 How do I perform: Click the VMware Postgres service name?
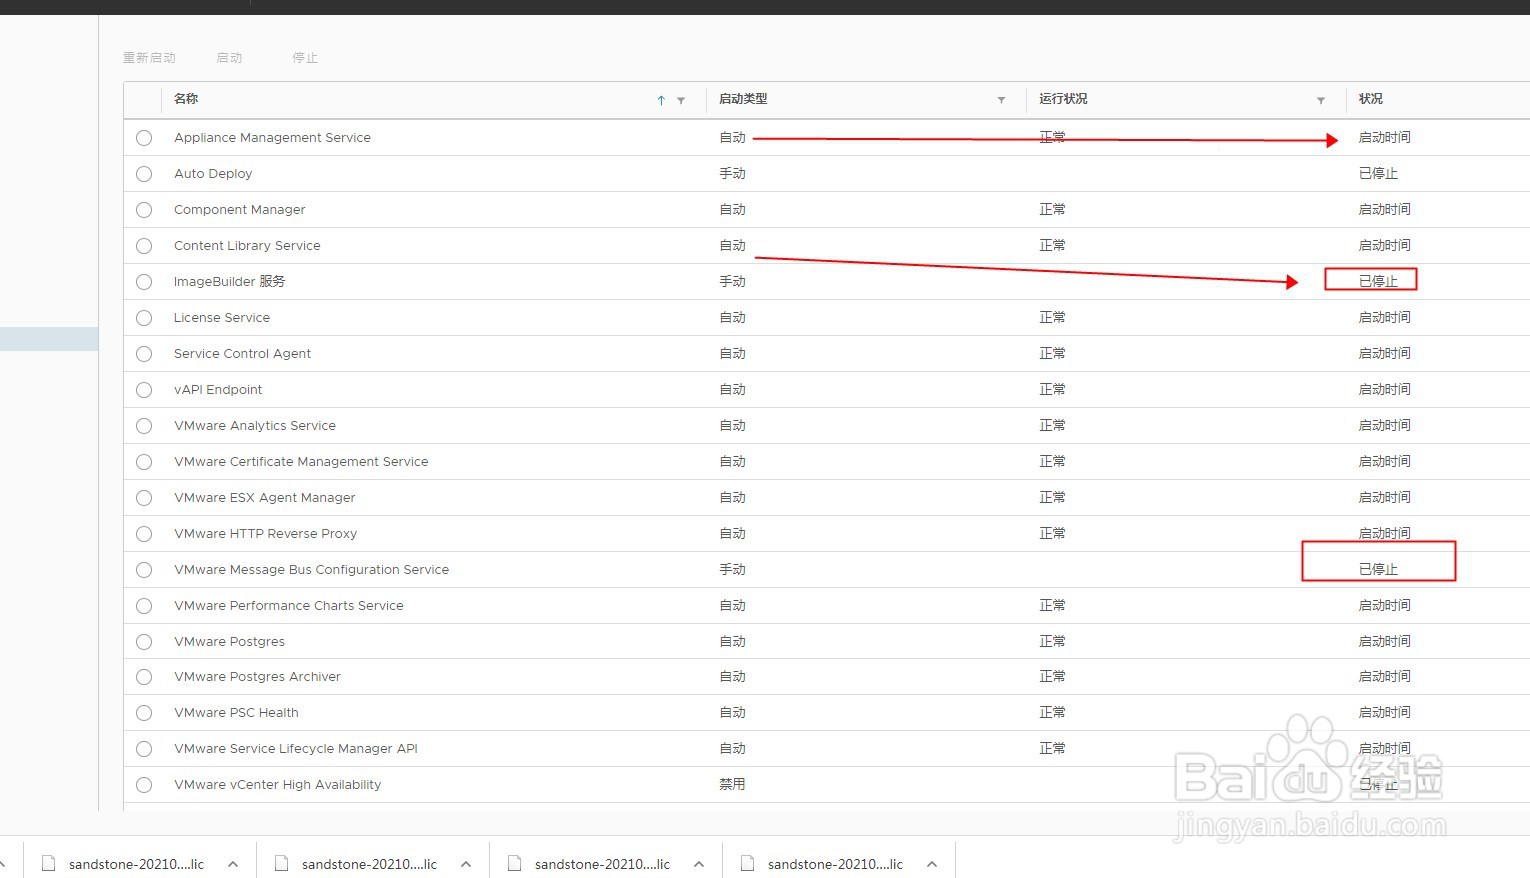(229, 642)
